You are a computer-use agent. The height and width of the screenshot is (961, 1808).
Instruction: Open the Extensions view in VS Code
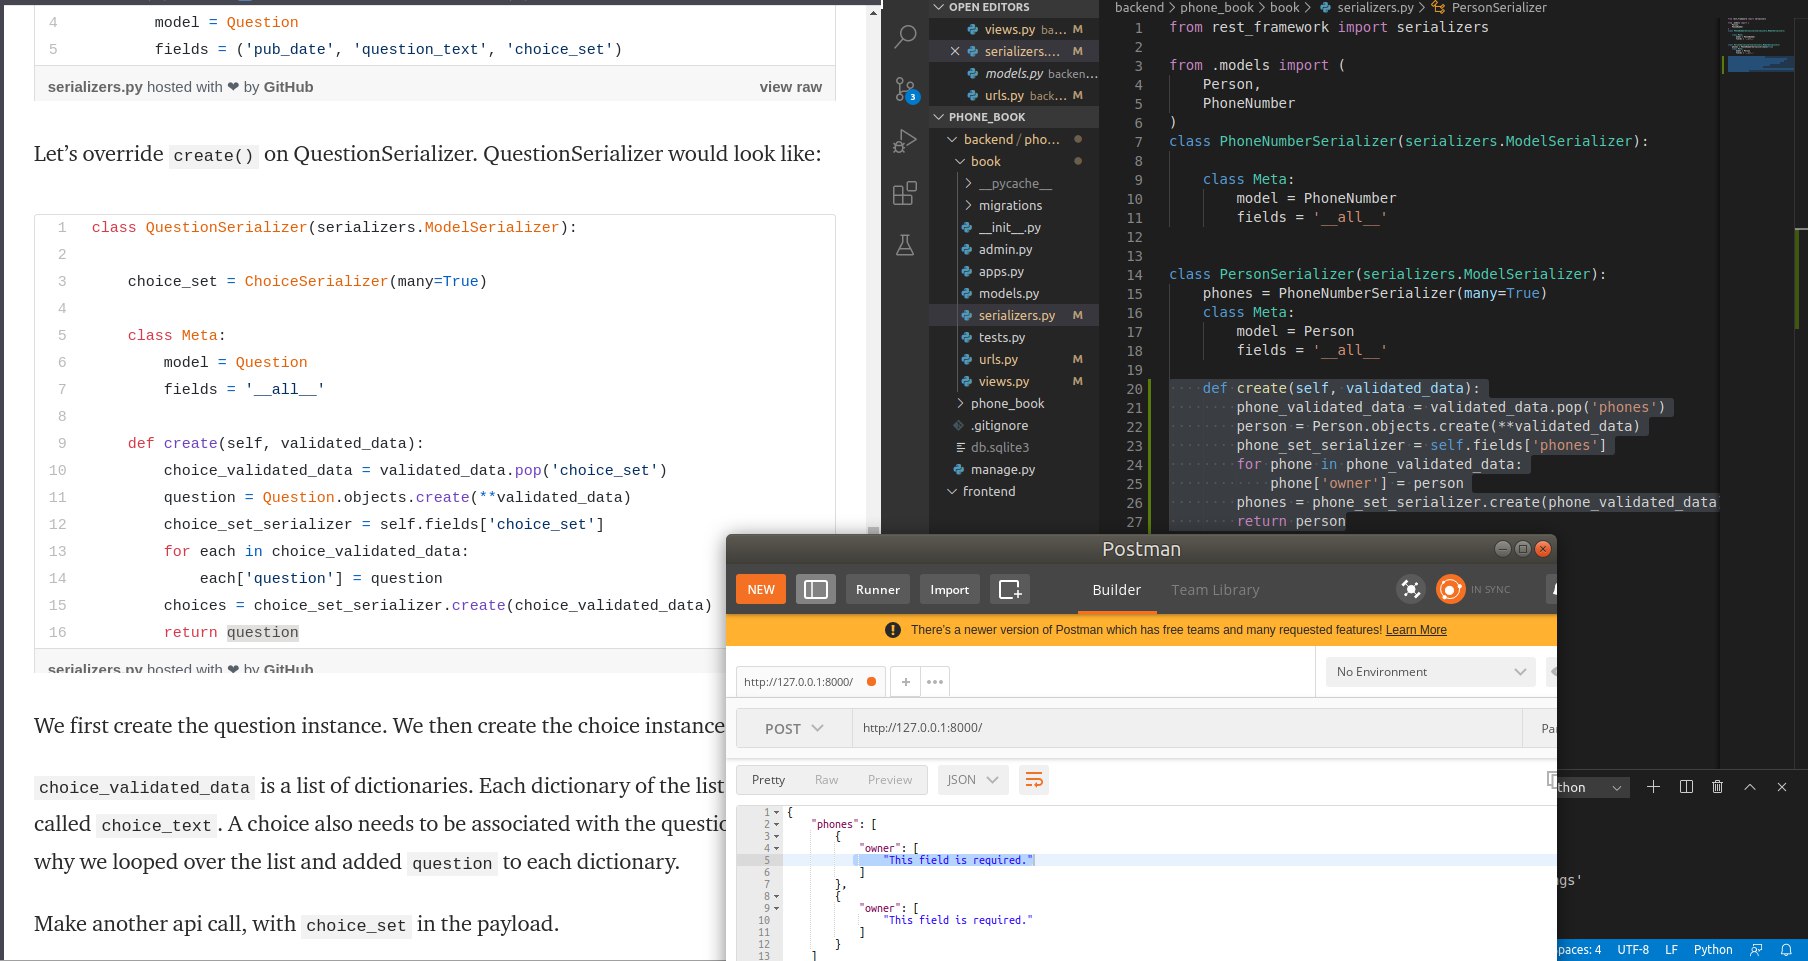pyautogui.click(x=905, y=193)
